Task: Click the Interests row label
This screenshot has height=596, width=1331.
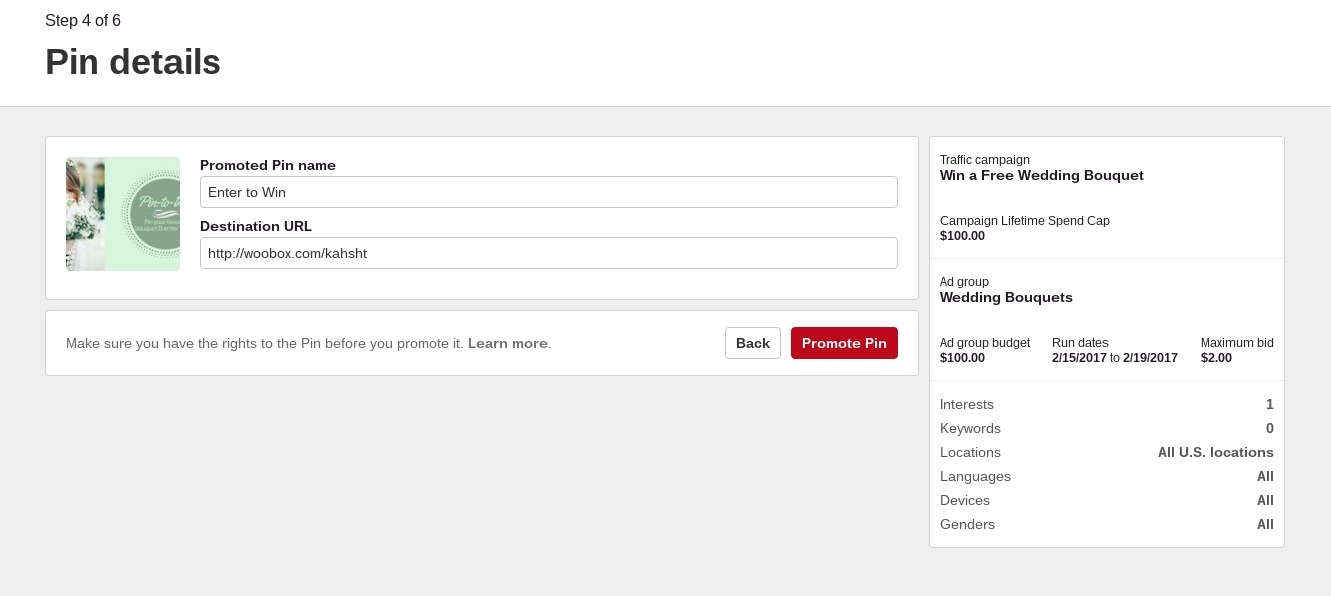Action: click(x=967, y=404)
